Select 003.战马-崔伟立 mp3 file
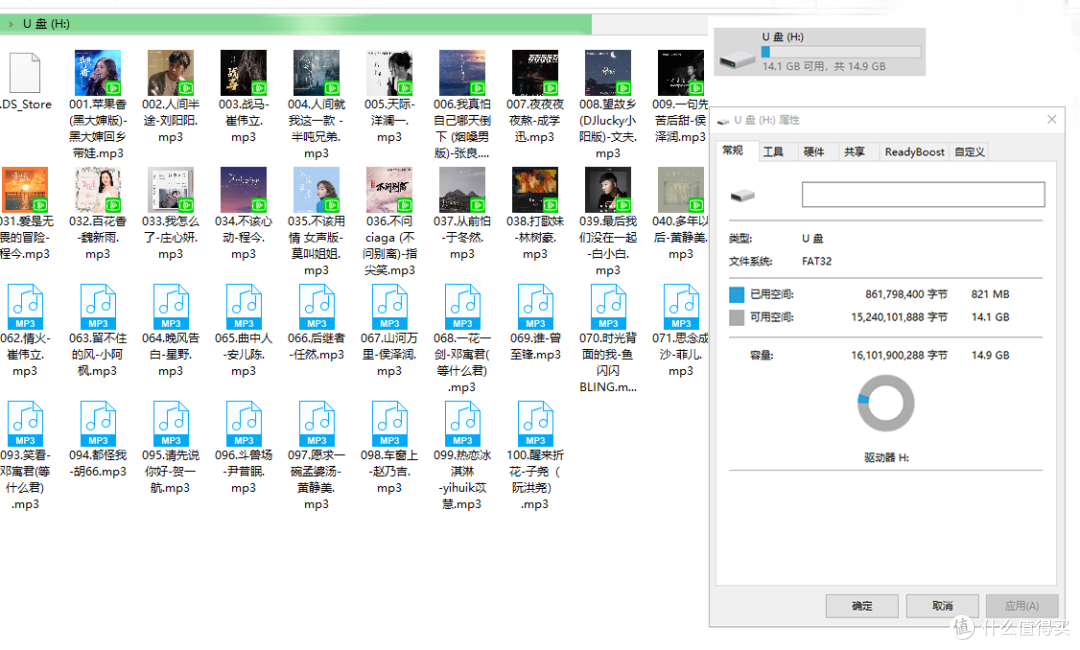 coord(243,72)
